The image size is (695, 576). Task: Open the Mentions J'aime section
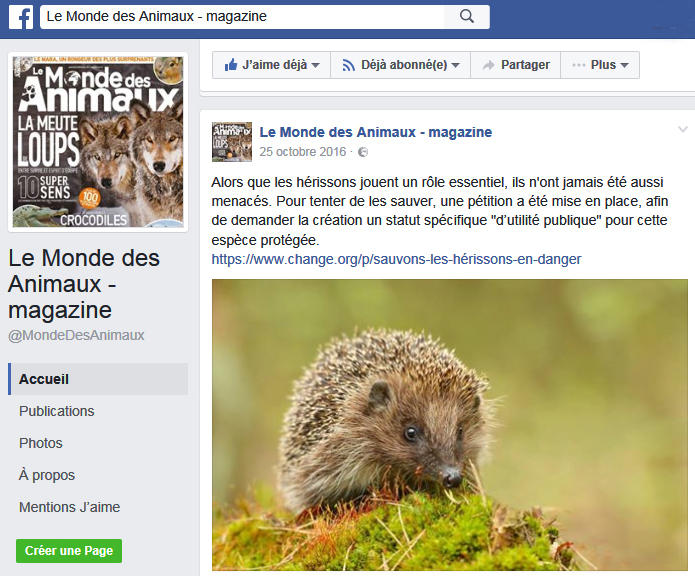point(70,507)
